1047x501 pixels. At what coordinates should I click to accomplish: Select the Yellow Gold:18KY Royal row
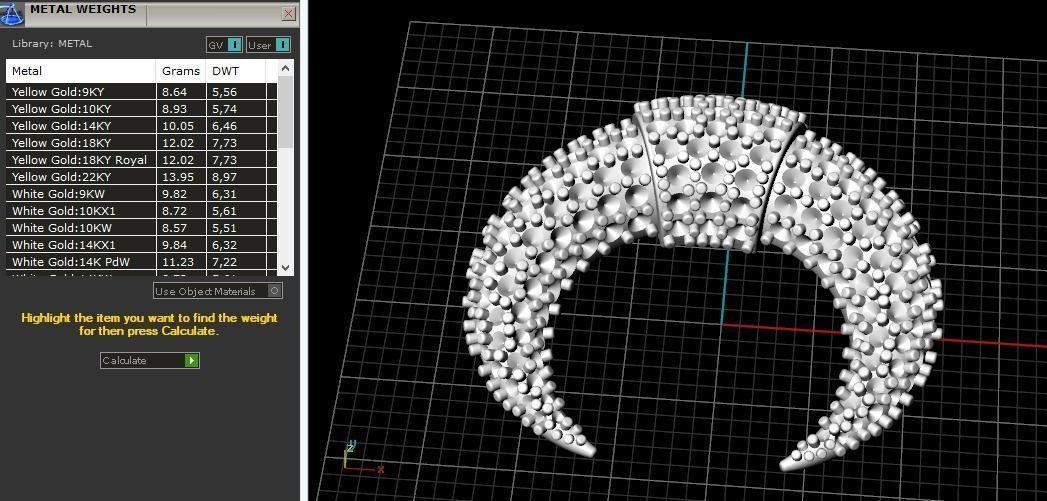(142, 160)
